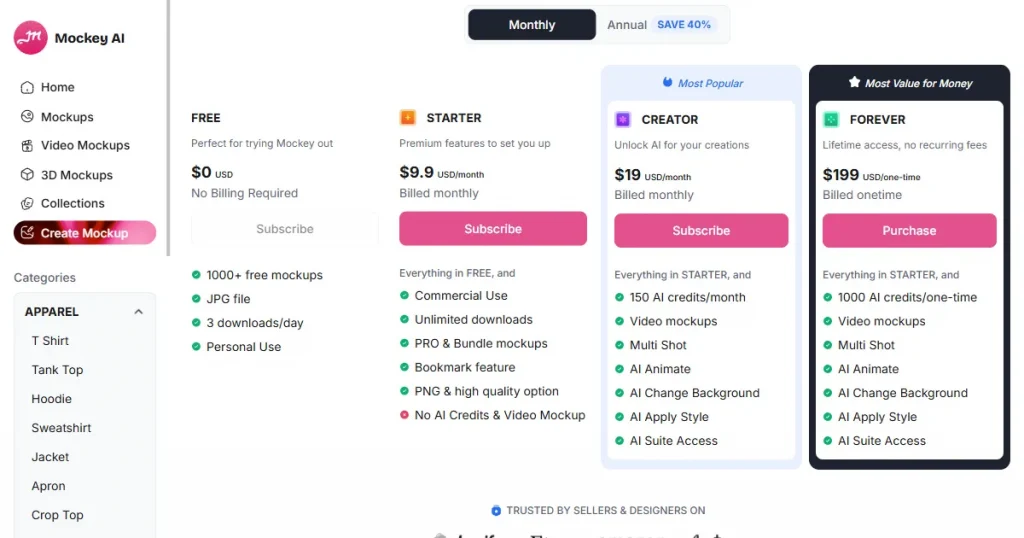Click the 3D Mockups cube icon
The image size is (1024, 538).
(27, 174)
